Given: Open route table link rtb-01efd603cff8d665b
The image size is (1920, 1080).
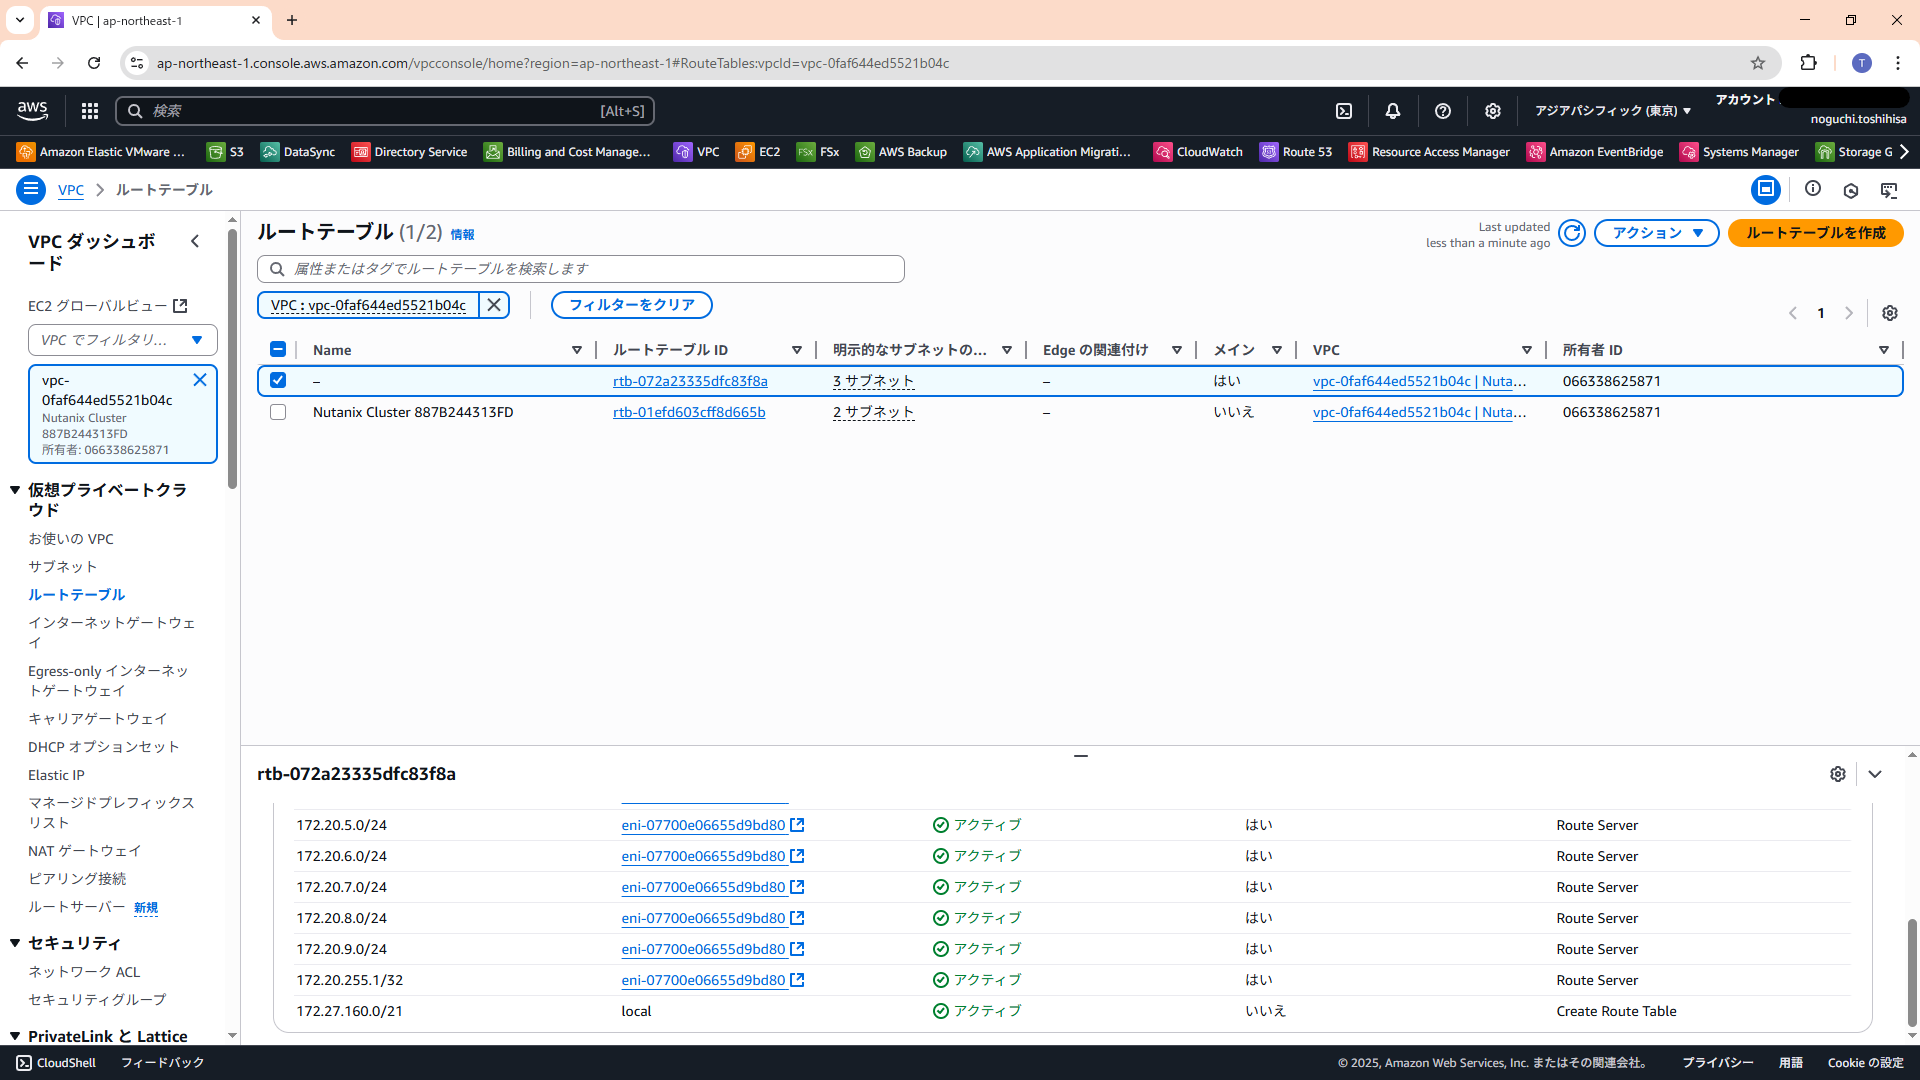Looking at the screenshot, I should (689, 412).
